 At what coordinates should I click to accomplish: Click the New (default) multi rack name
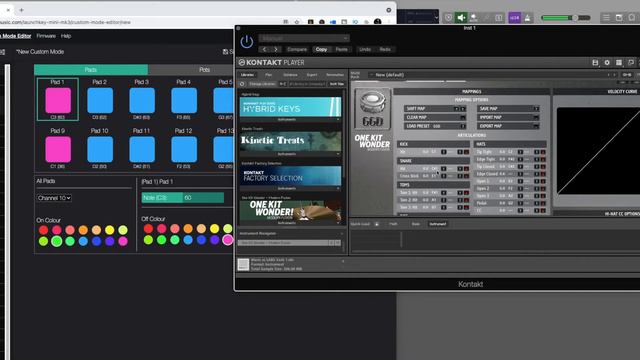point(389,75)
